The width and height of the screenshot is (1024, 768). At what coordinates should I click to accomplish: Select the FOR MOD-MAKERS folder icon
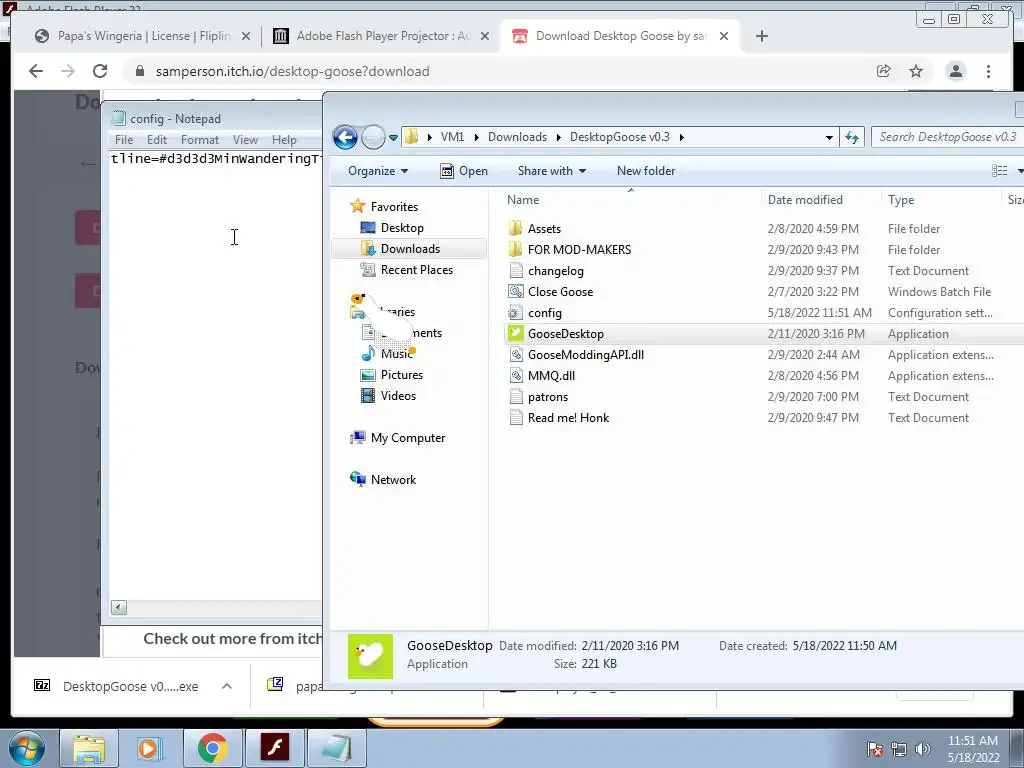click(515, 249)
